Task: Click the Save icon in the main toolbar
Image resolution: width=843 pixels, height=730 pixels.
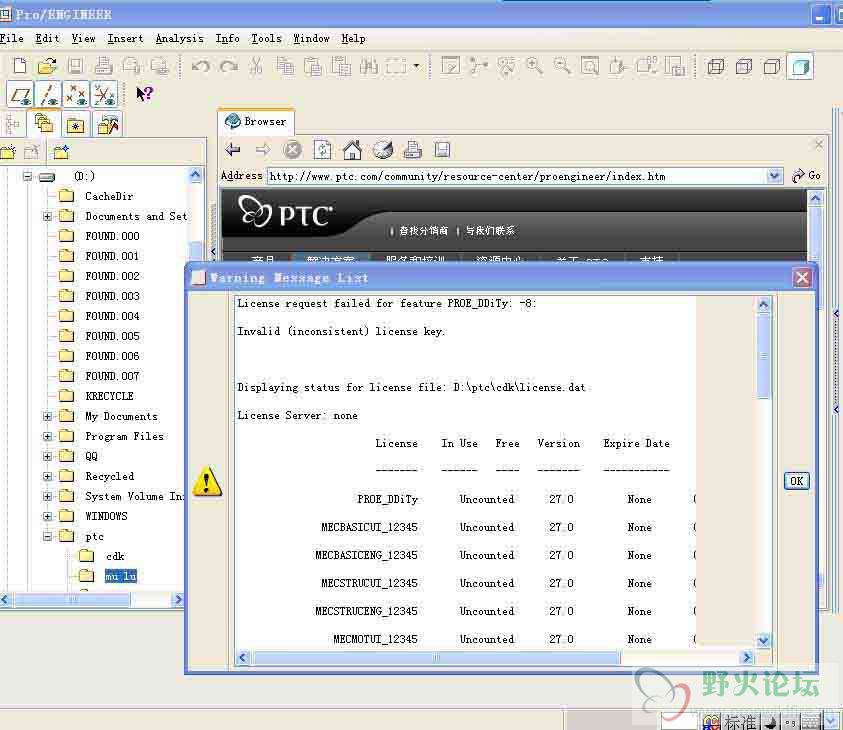Action: [75, 66]
